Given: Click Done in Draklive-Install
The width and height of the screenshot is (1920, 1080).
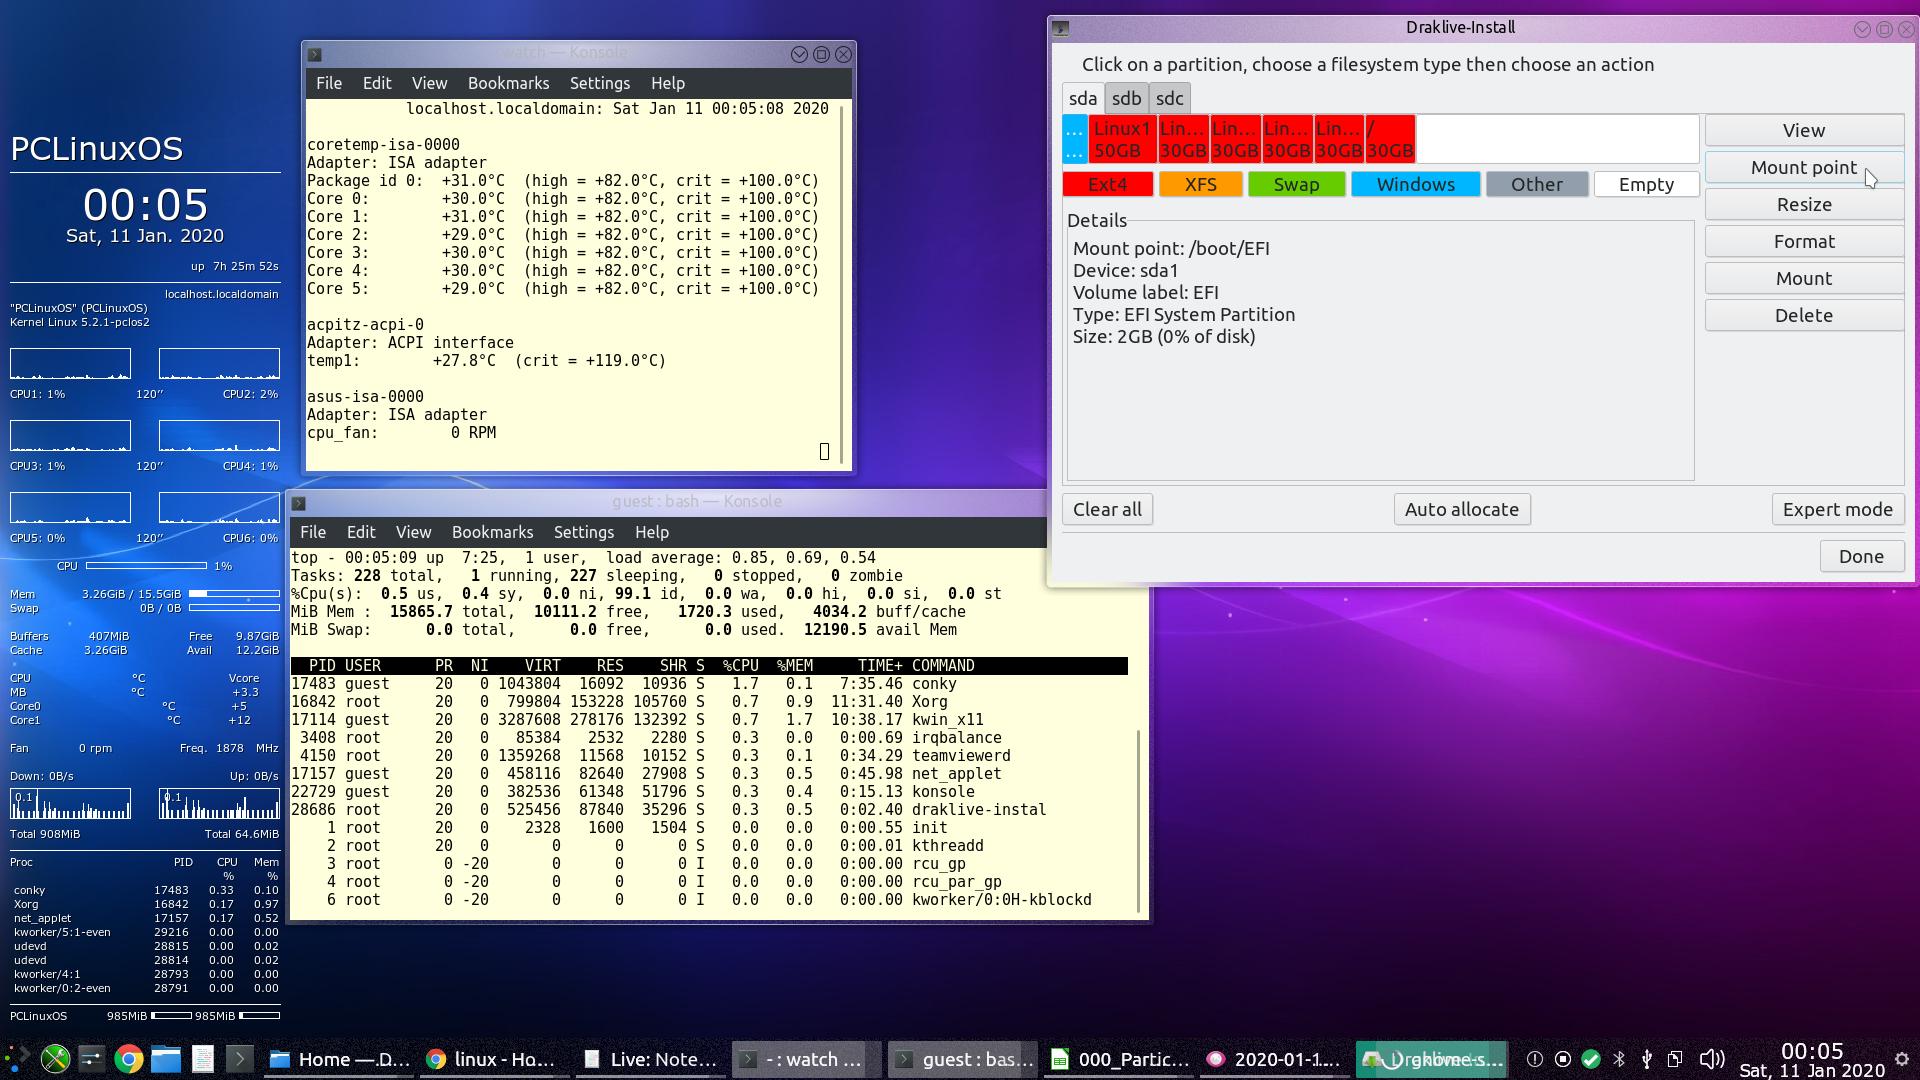Looking at the screenshot, I should [x=1861, y=556].
